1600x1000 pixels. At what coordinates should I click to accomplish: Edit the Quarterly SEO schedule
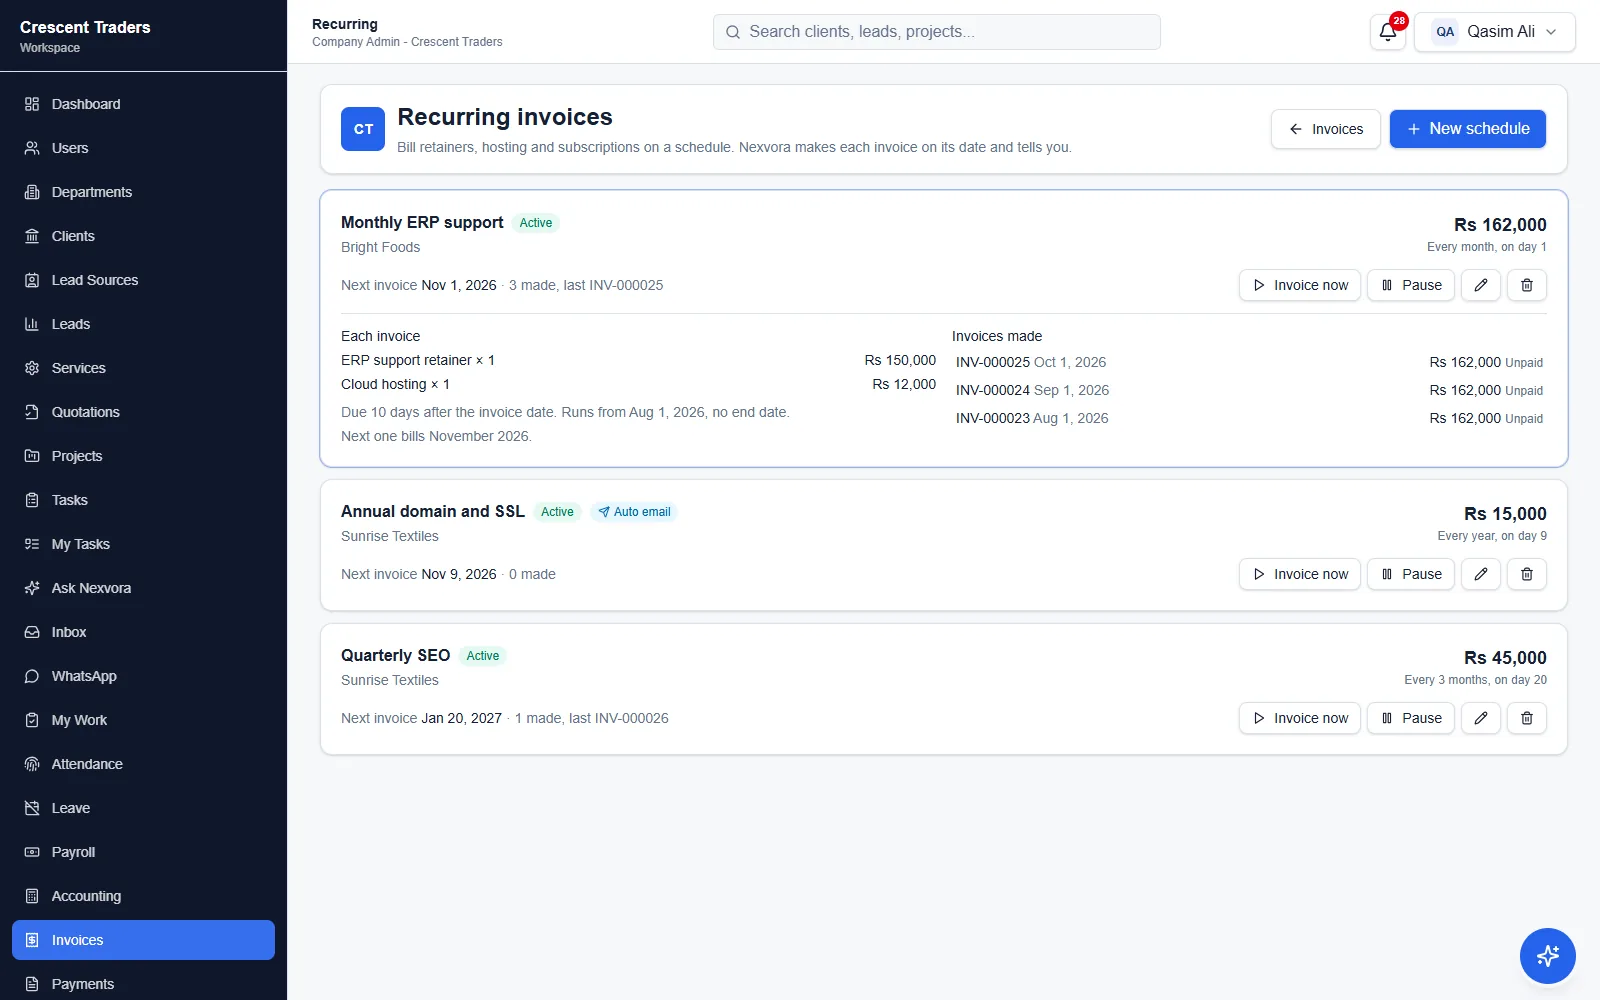1481,718
